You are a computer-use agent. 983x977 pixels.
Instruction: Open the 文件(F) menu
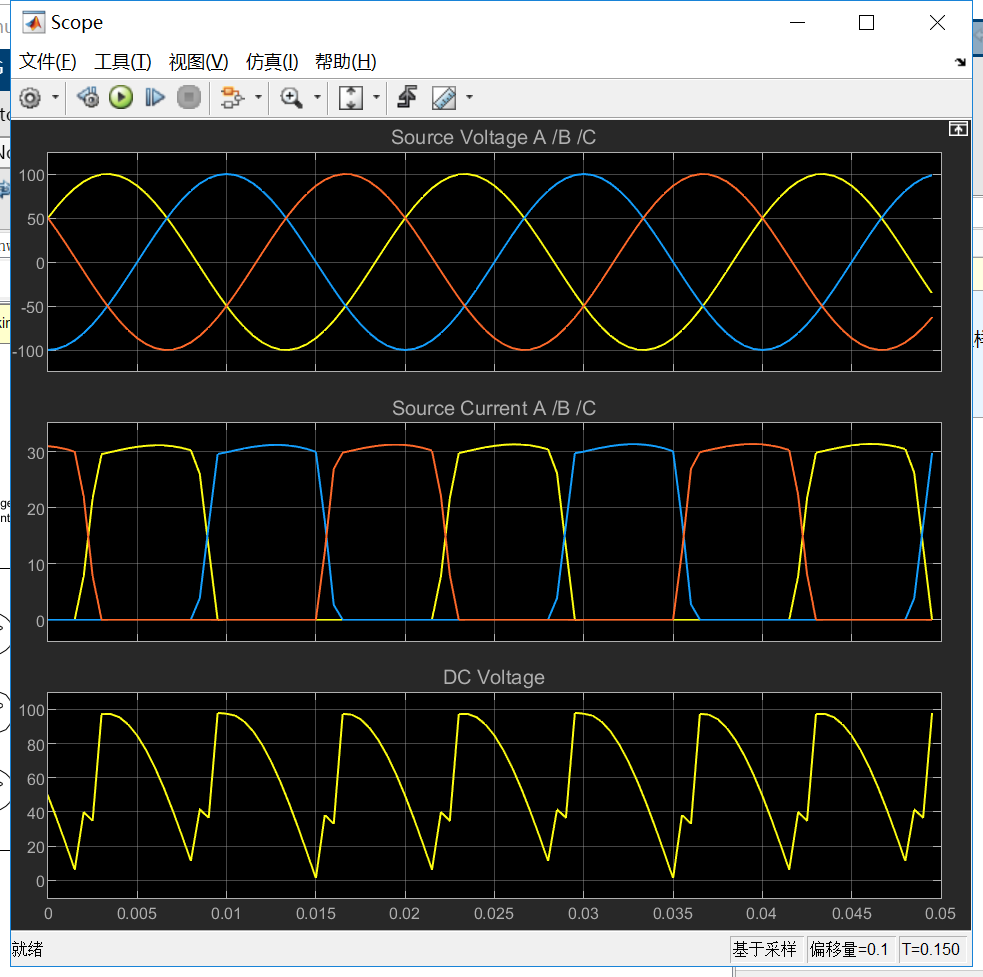(x=48, y=61)
